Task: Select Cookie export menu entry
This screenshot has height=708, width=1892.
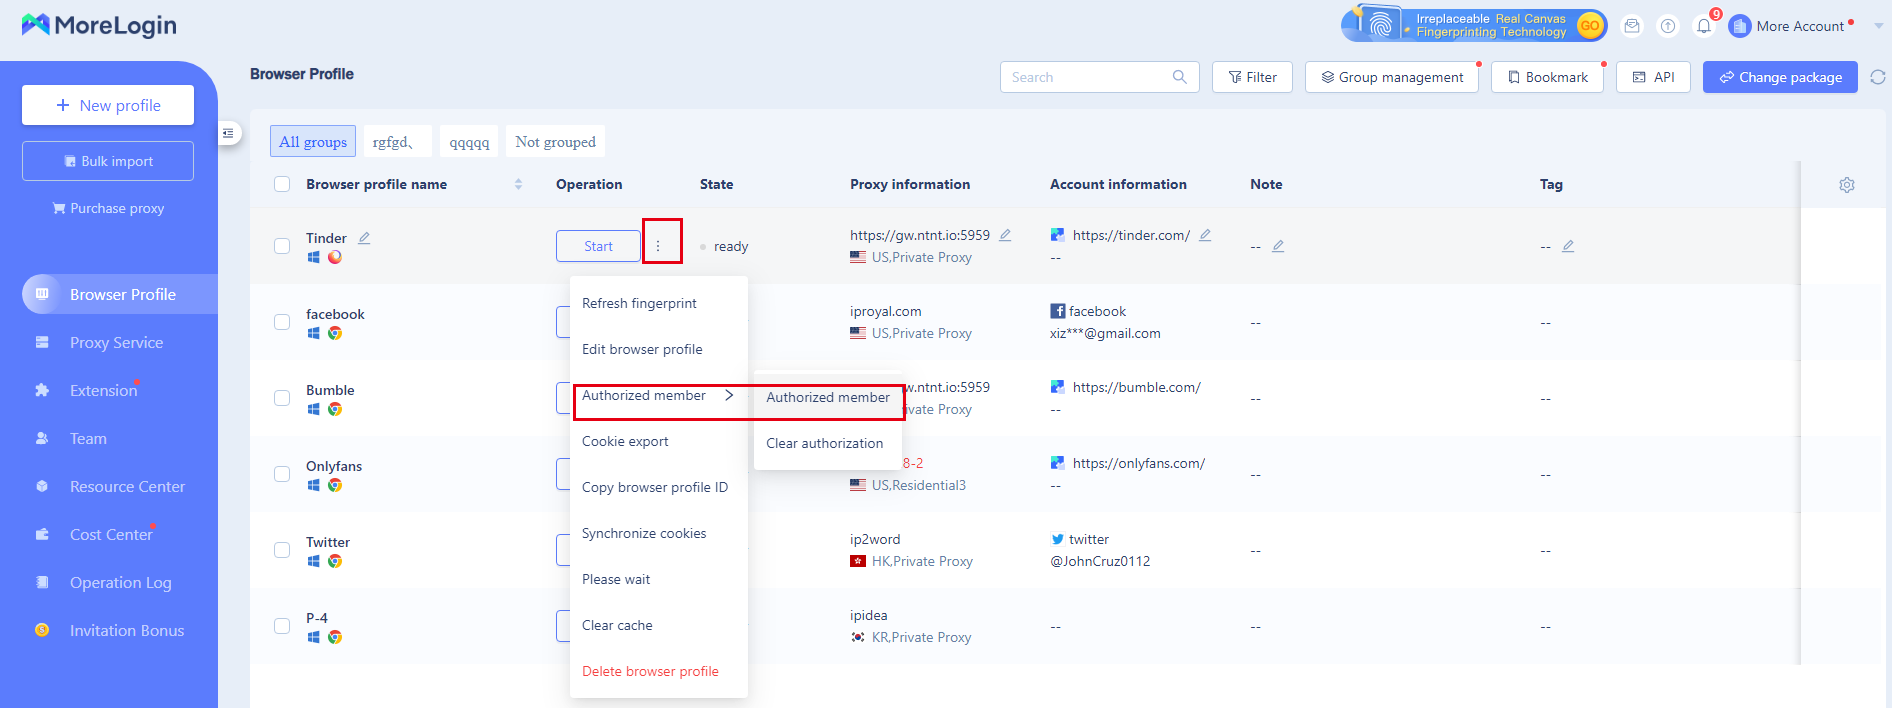Action: 658,441
